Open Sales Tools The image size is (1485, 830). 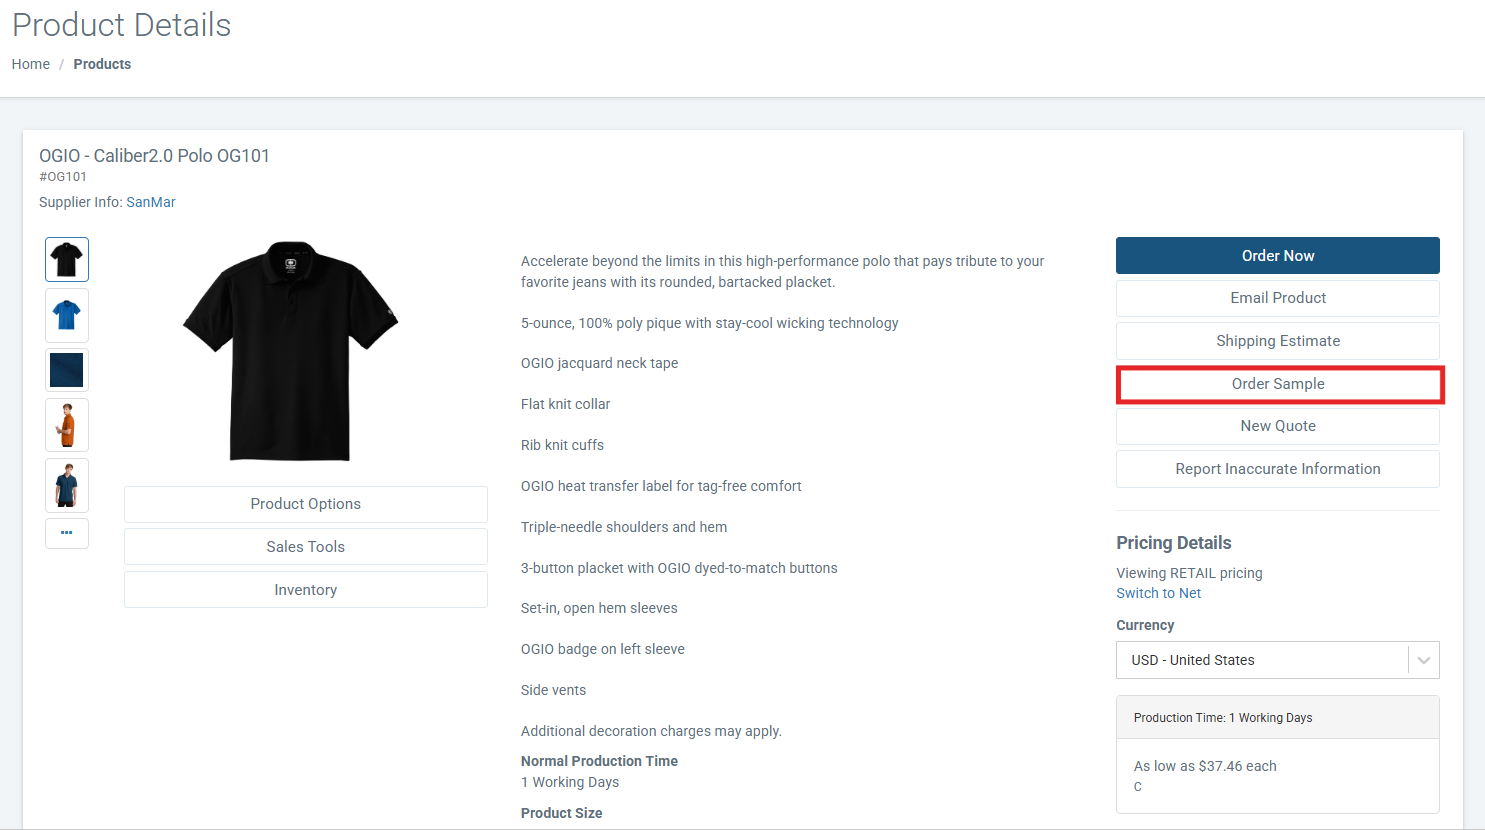coord(306,547)
